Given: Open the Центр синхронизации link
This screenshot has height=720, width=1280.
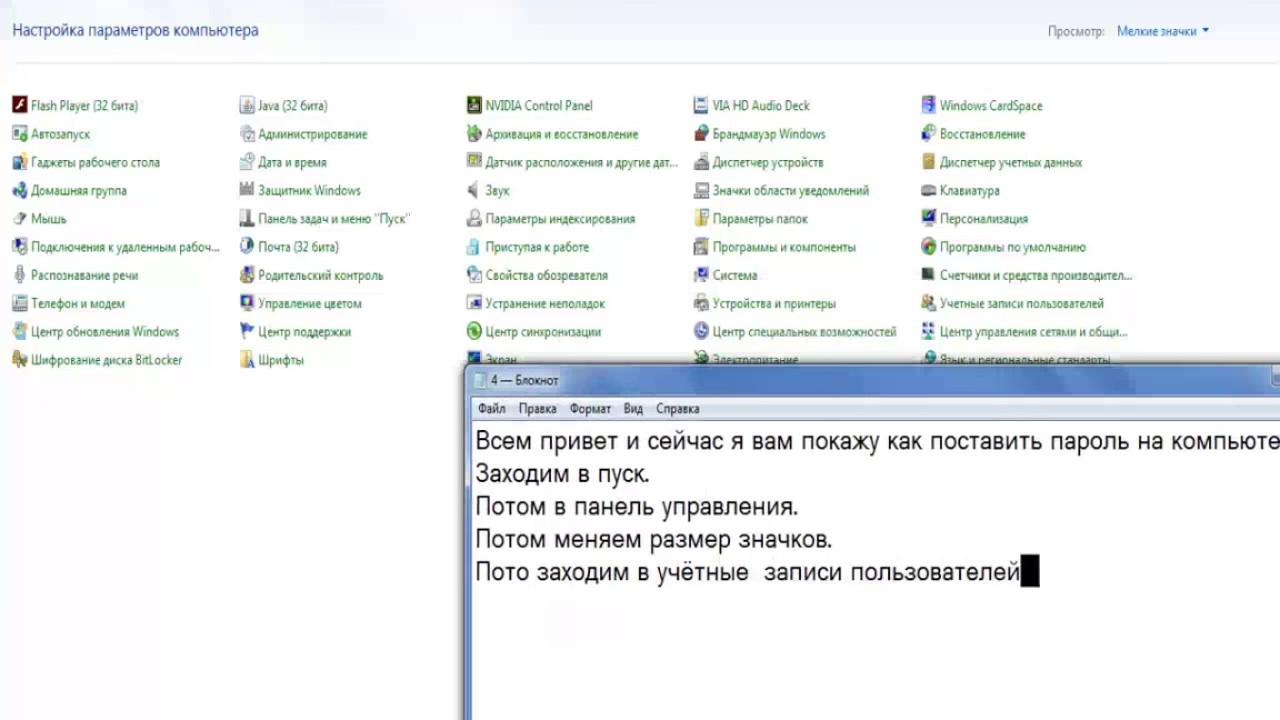Looking at the screenshot, I should point(543,332).
